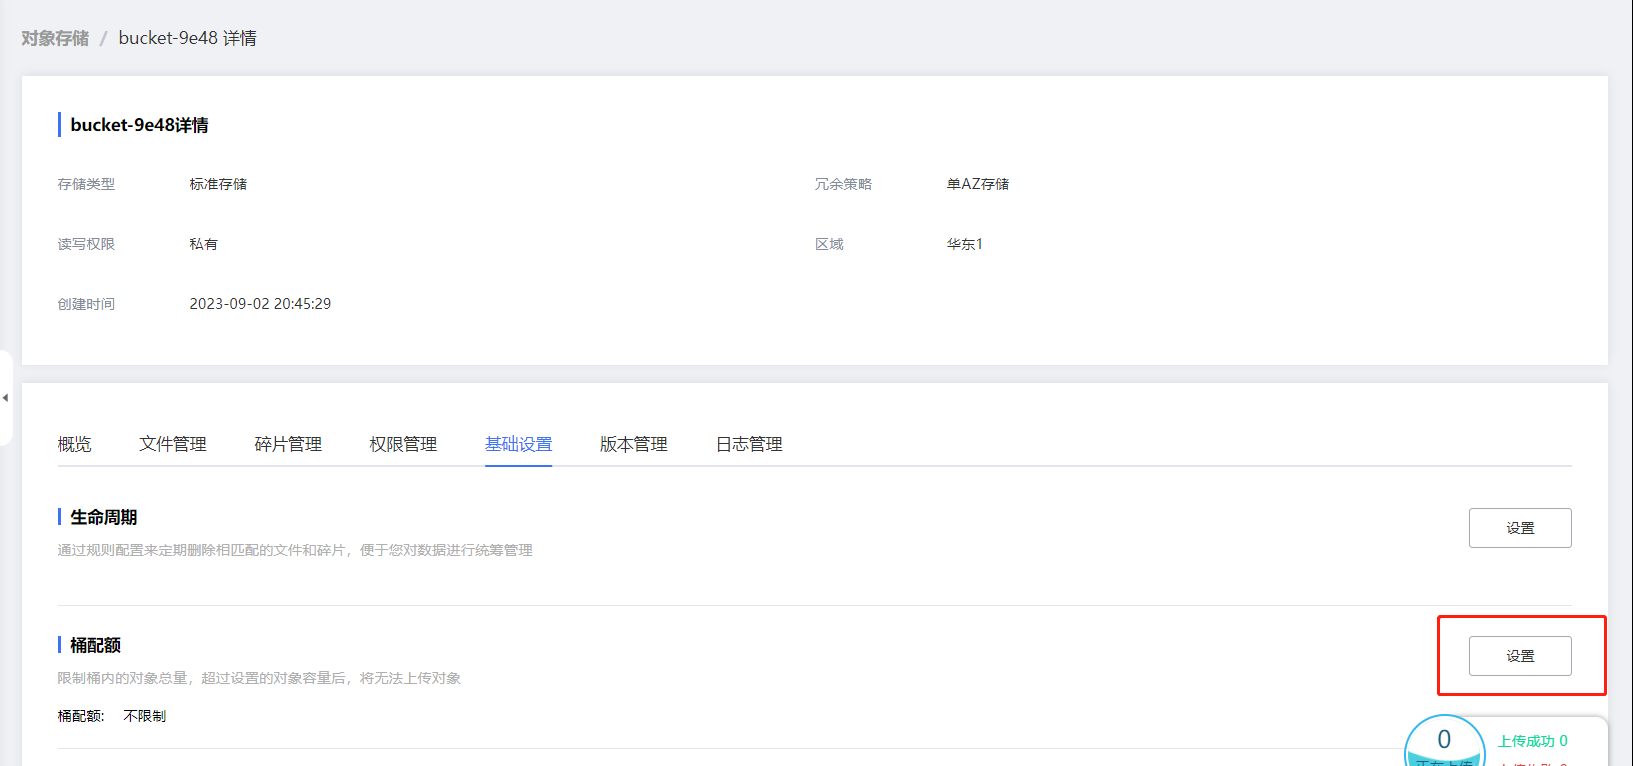
Task: Click the 桶配额 不限制 value
Action: (145, 716)
